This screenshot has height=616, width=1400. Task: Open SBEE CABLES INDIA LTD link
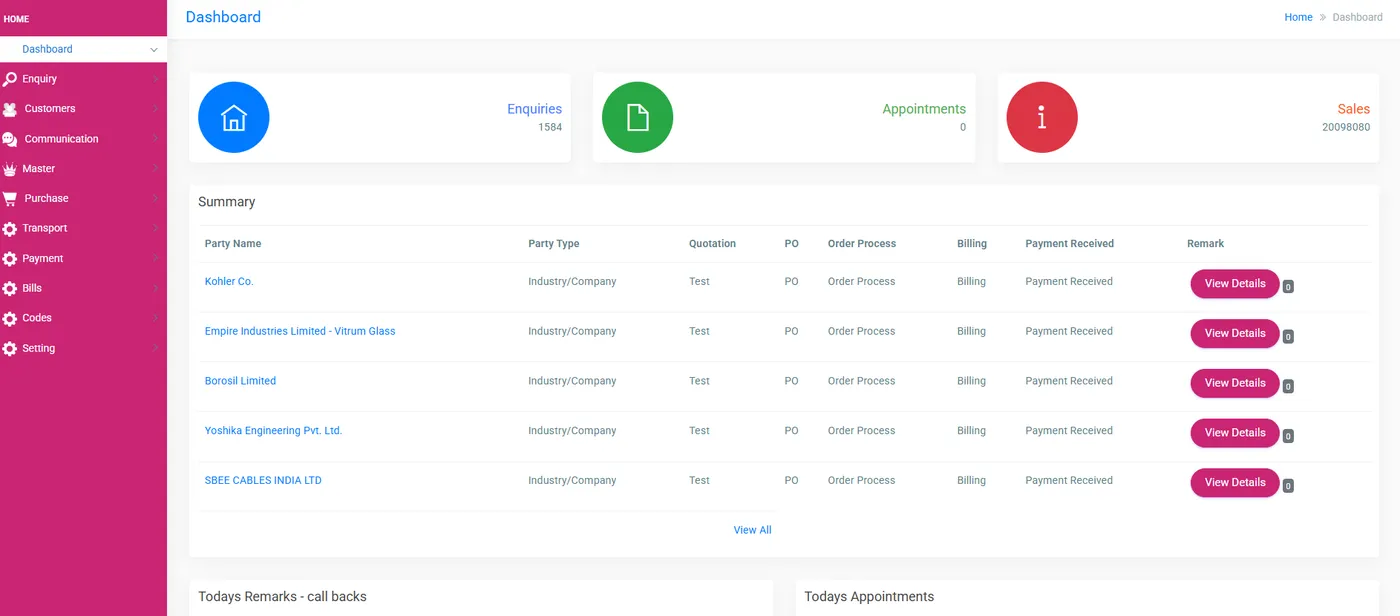click(263, 481)
